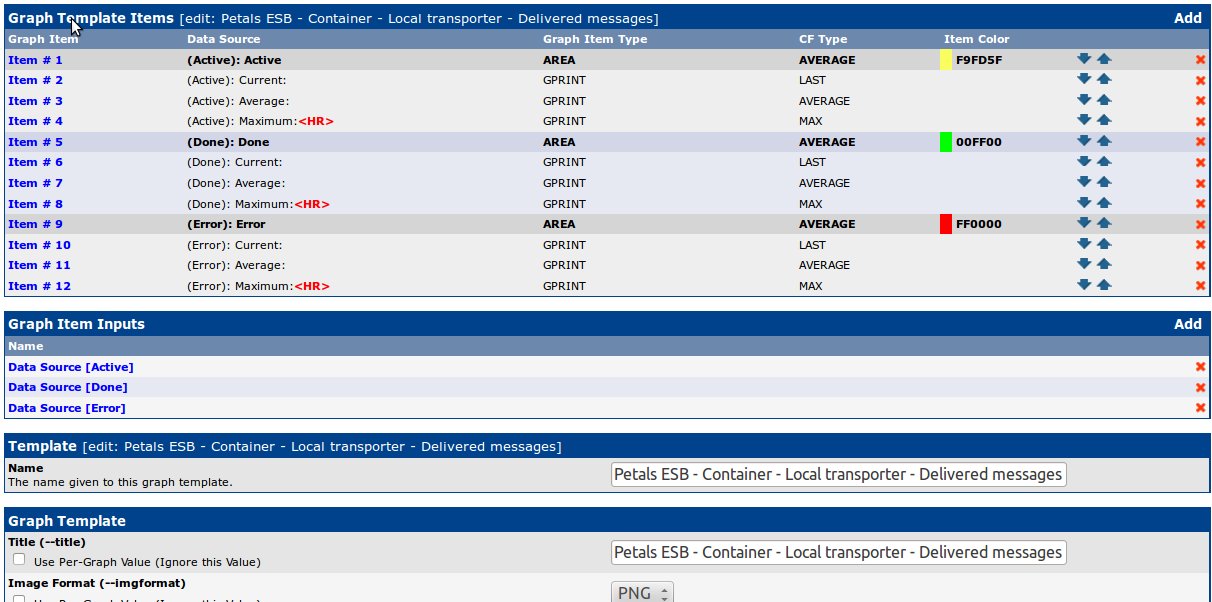Image resolution: width=1212 pixels, height=602 pixels.
Task: Remove Data Source [Active] input
Action: [x=1200, y=367]
